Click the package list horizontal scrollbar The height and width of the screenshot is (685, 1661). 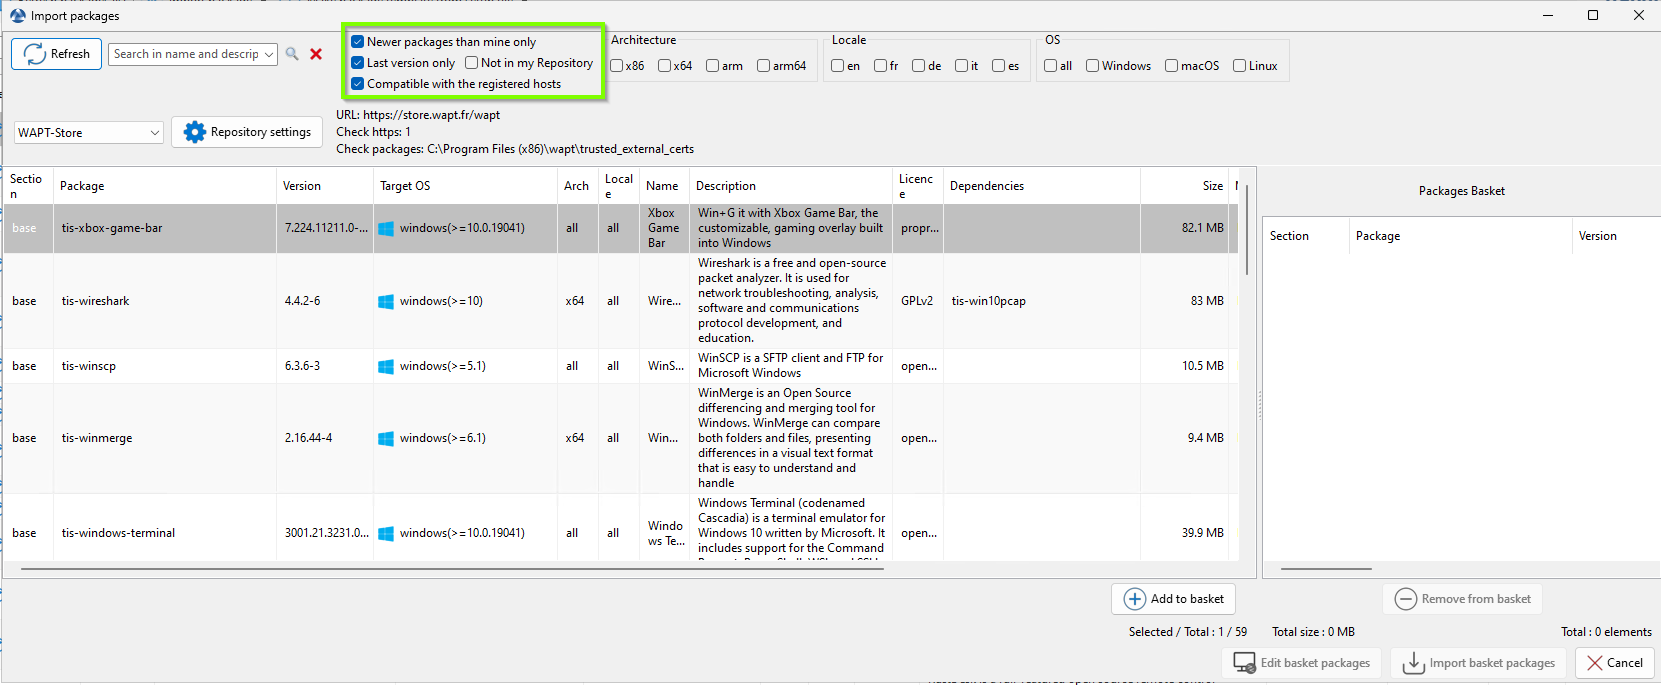[452, 569]
